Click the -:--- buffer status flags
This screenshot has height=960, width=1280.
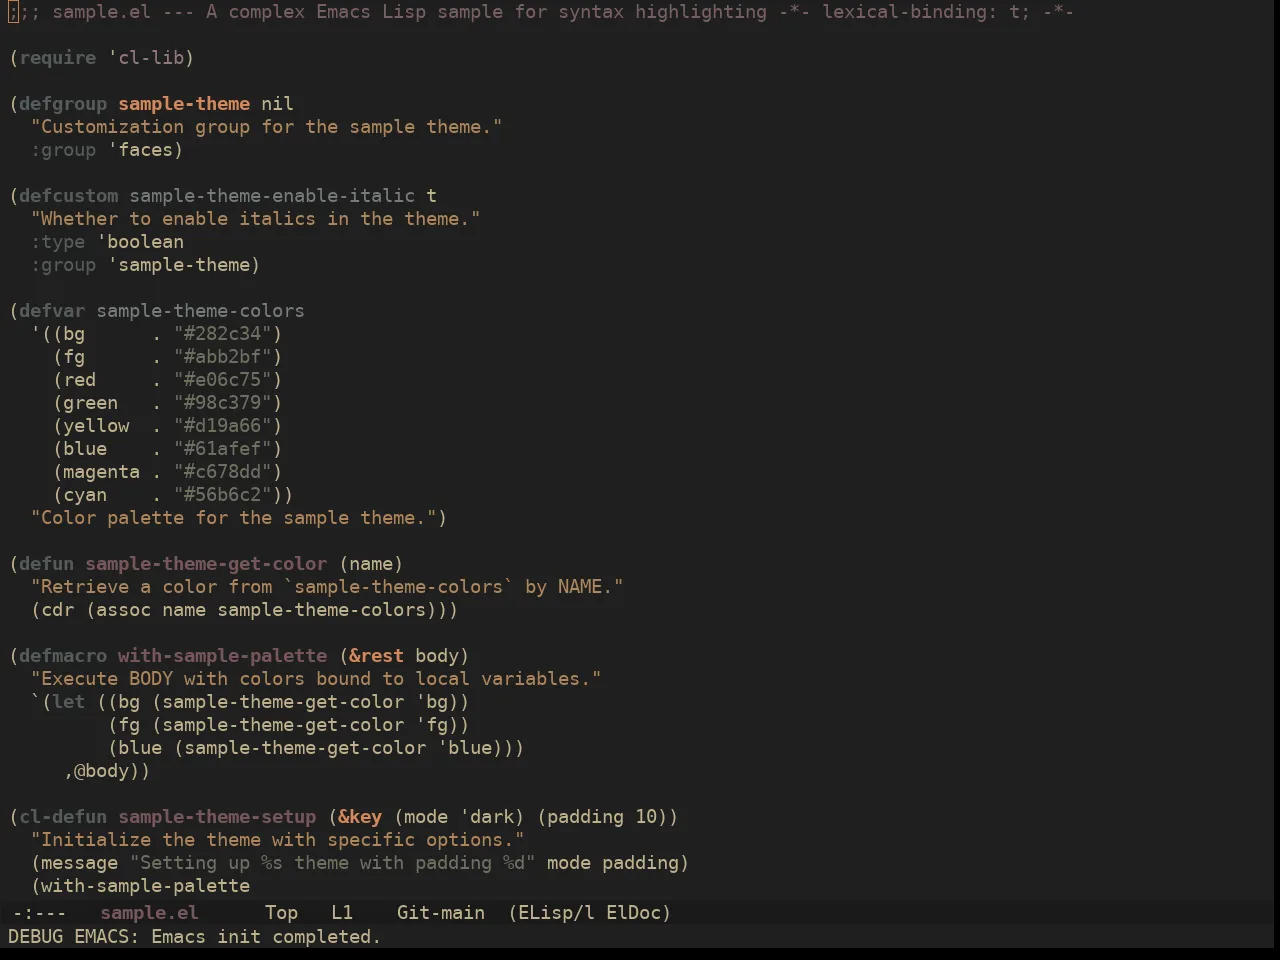click(x=39, y=912)
